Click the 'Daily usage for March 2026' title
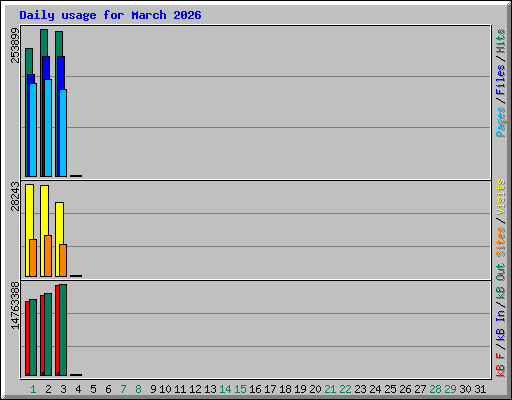 [110, 15]
